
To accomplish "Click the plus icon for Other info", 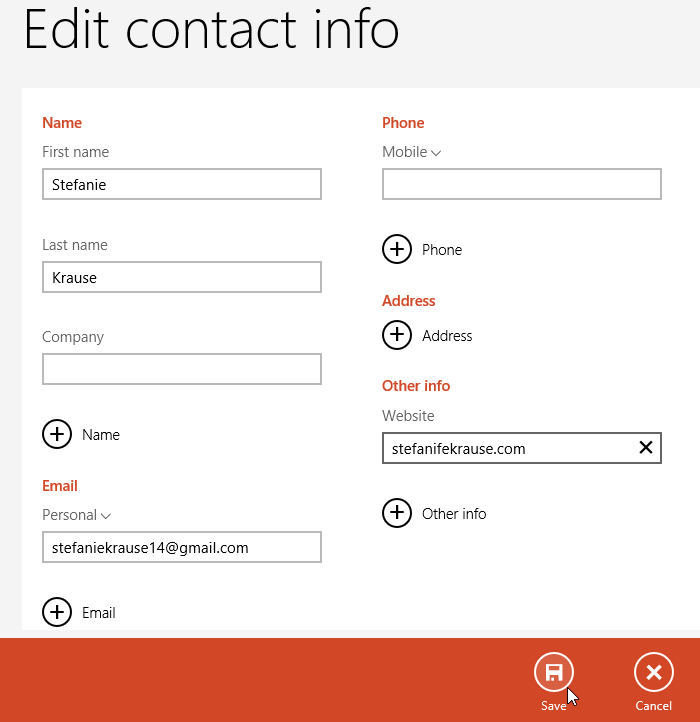I will [x=397, y=513].
